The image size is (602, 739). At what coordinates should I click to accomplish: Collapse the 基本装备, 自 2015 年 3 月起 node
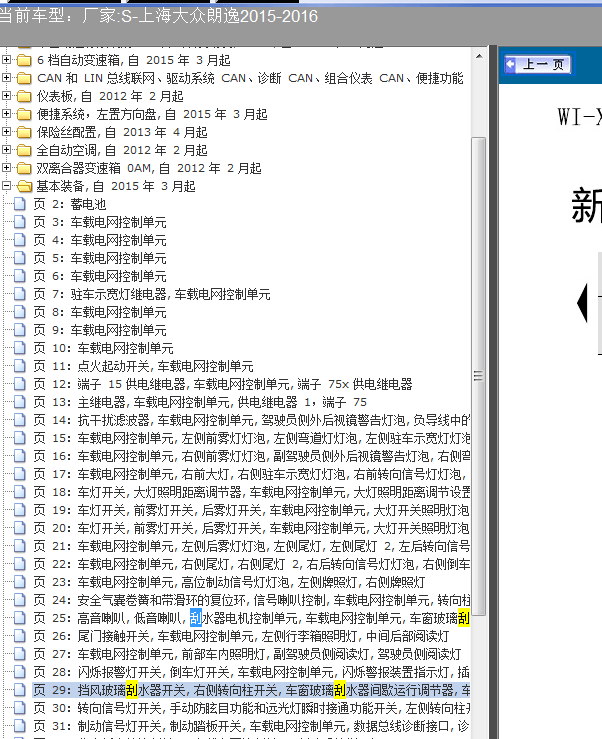[7, 186]
